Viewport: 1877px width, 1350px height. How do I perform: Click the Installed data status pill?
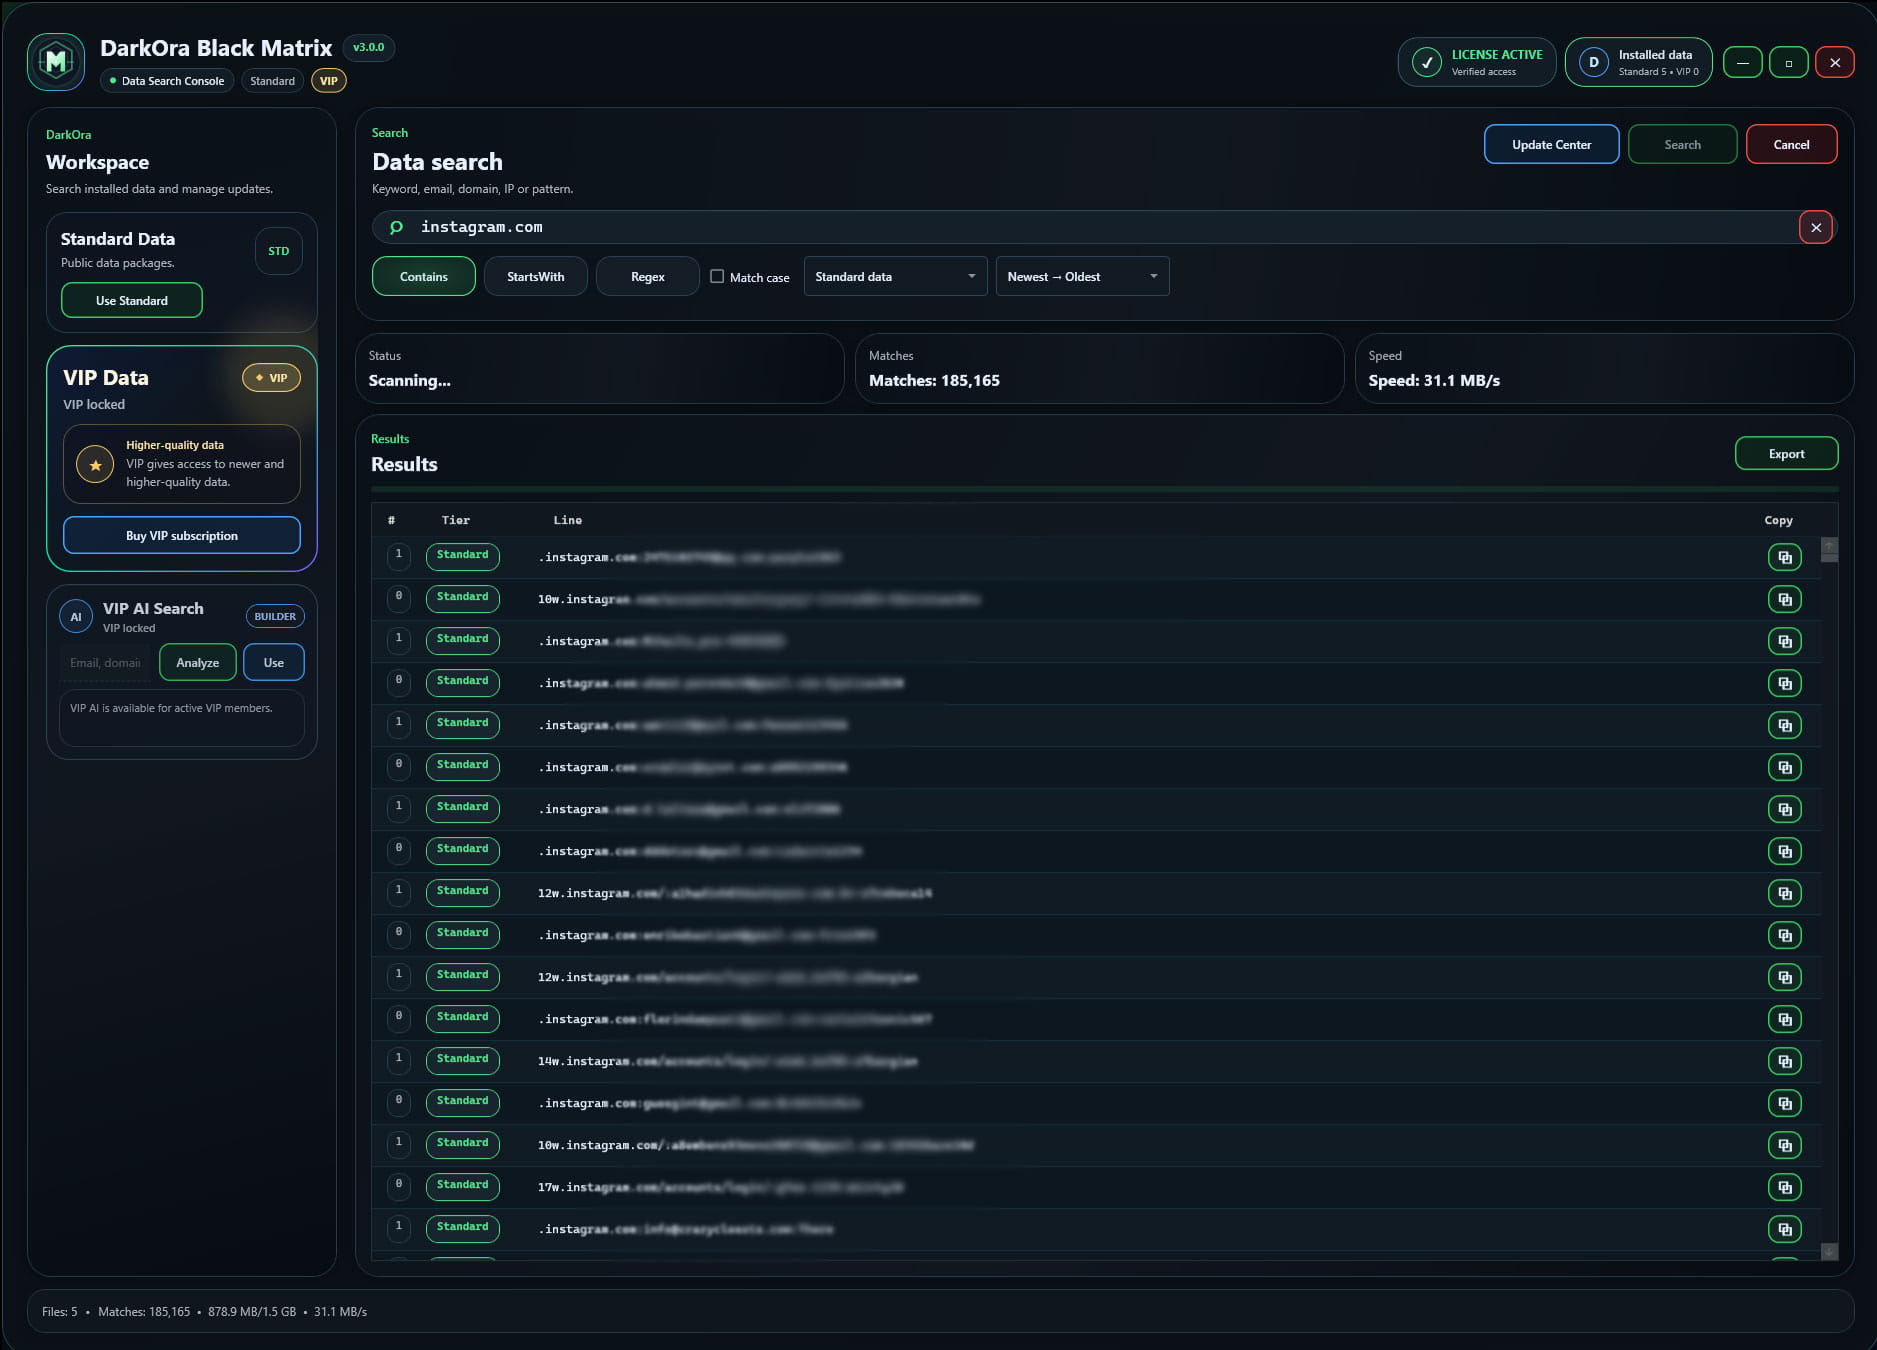coord(1638,62)
